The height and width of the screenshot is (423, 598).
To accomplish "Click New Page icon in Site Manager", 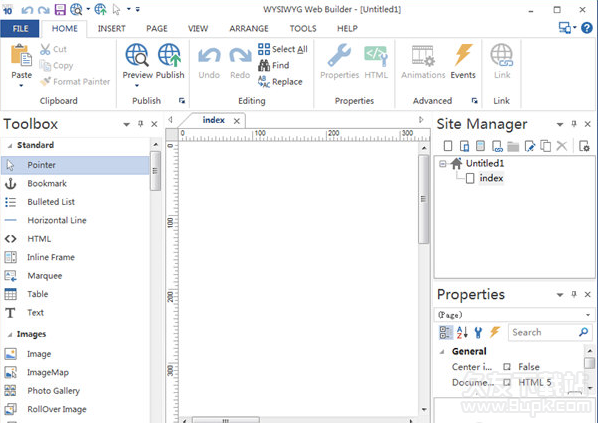I will tap(448, 146).
